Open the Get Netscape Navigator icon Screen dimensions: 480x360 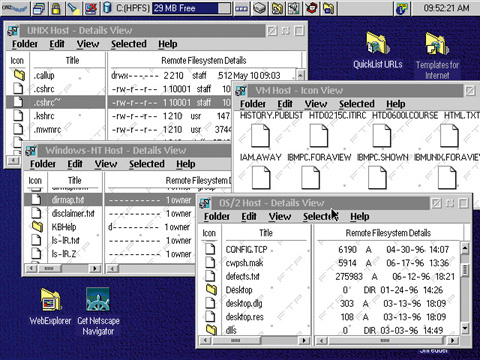(98, 300)
